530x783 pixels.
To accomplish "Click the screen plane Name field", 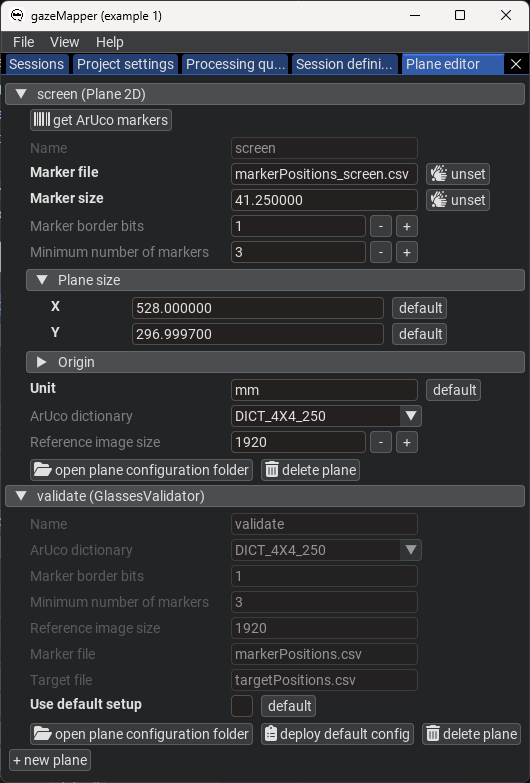I will coord(324,148).
